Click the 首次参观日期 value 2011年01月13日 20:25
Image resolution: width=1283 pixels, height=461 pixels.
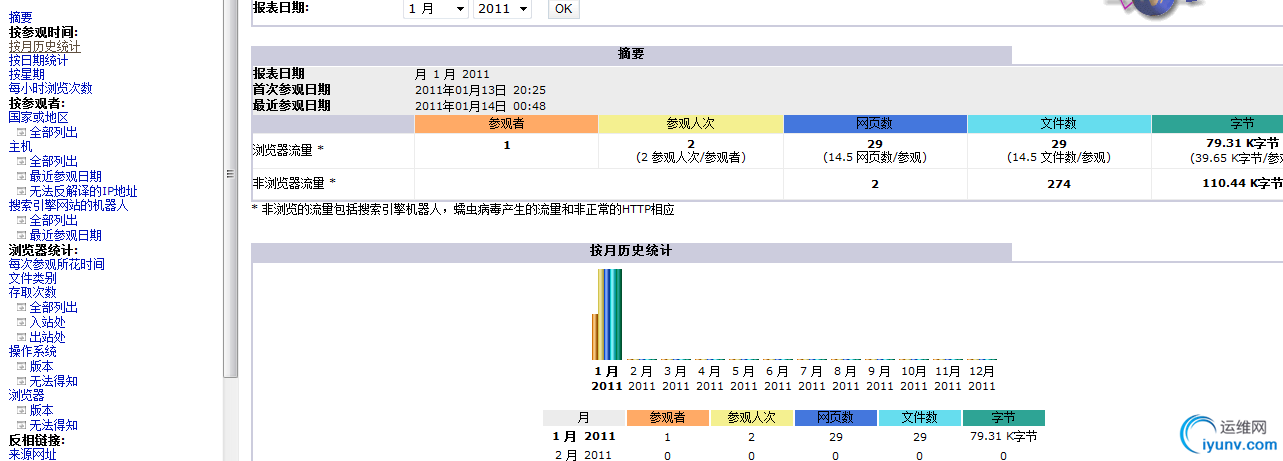(480, 90)
